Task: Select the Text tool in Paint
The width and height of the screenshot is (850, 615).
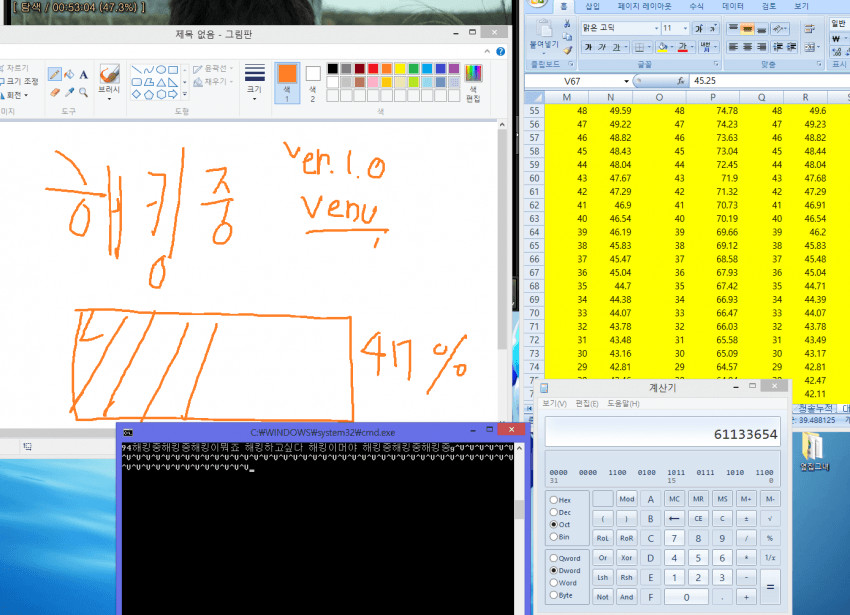Action: (x=83, y=74)
